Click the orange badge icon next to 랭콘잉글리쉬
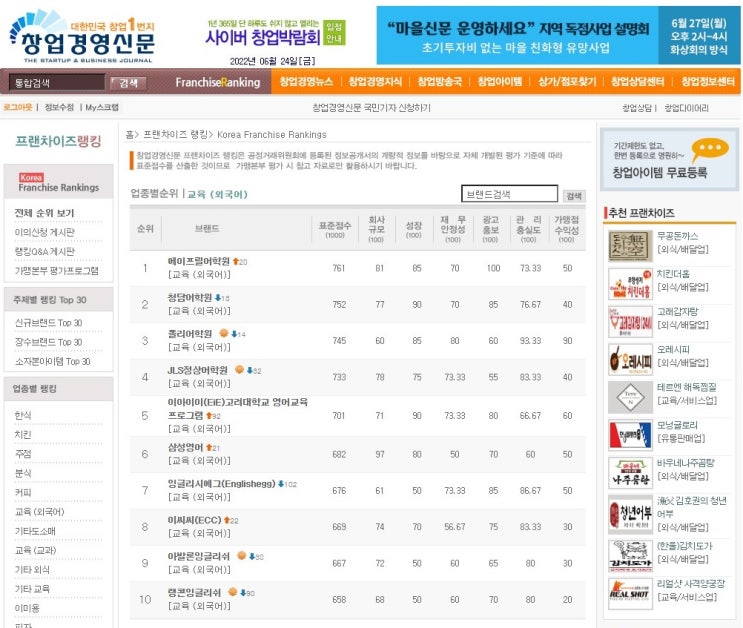This screenshot has height=628, width=743. 233,592
